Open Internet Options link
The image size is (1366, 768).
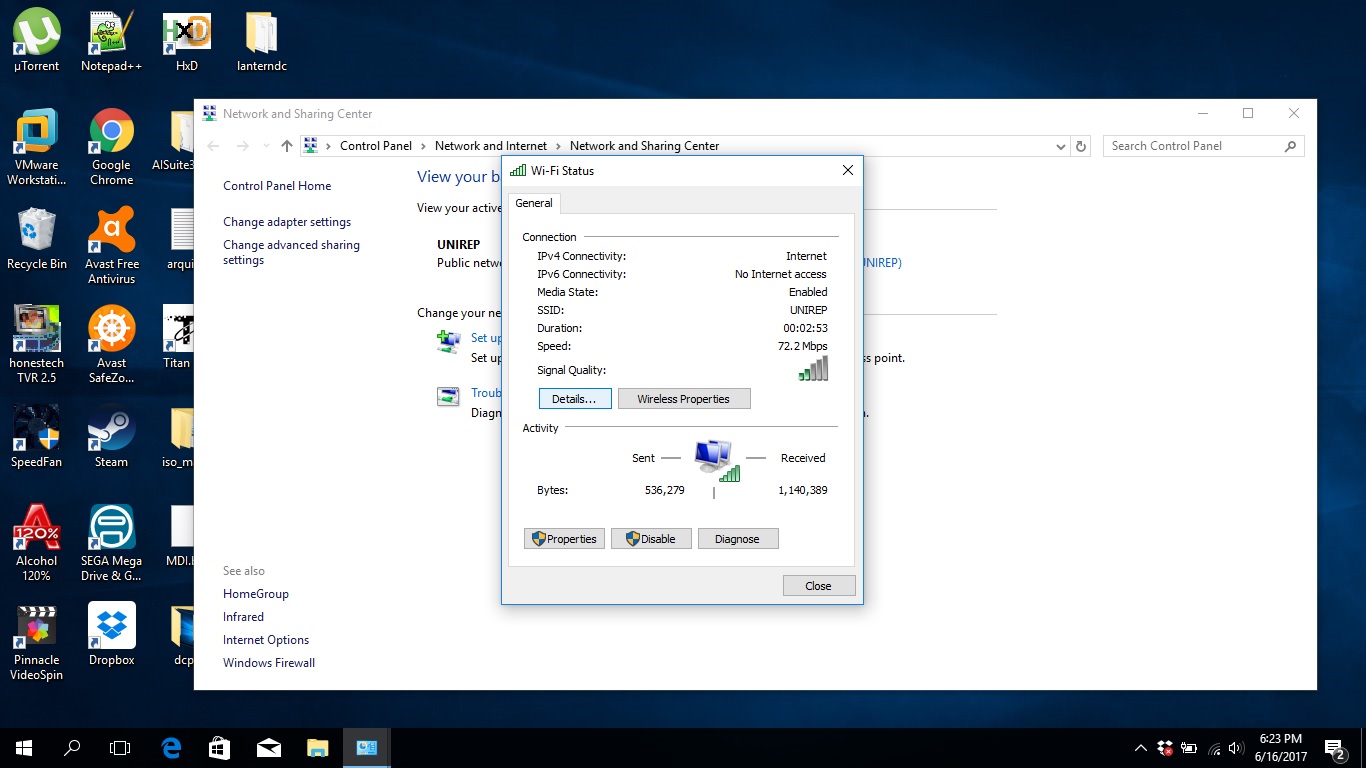click(266, 640)
